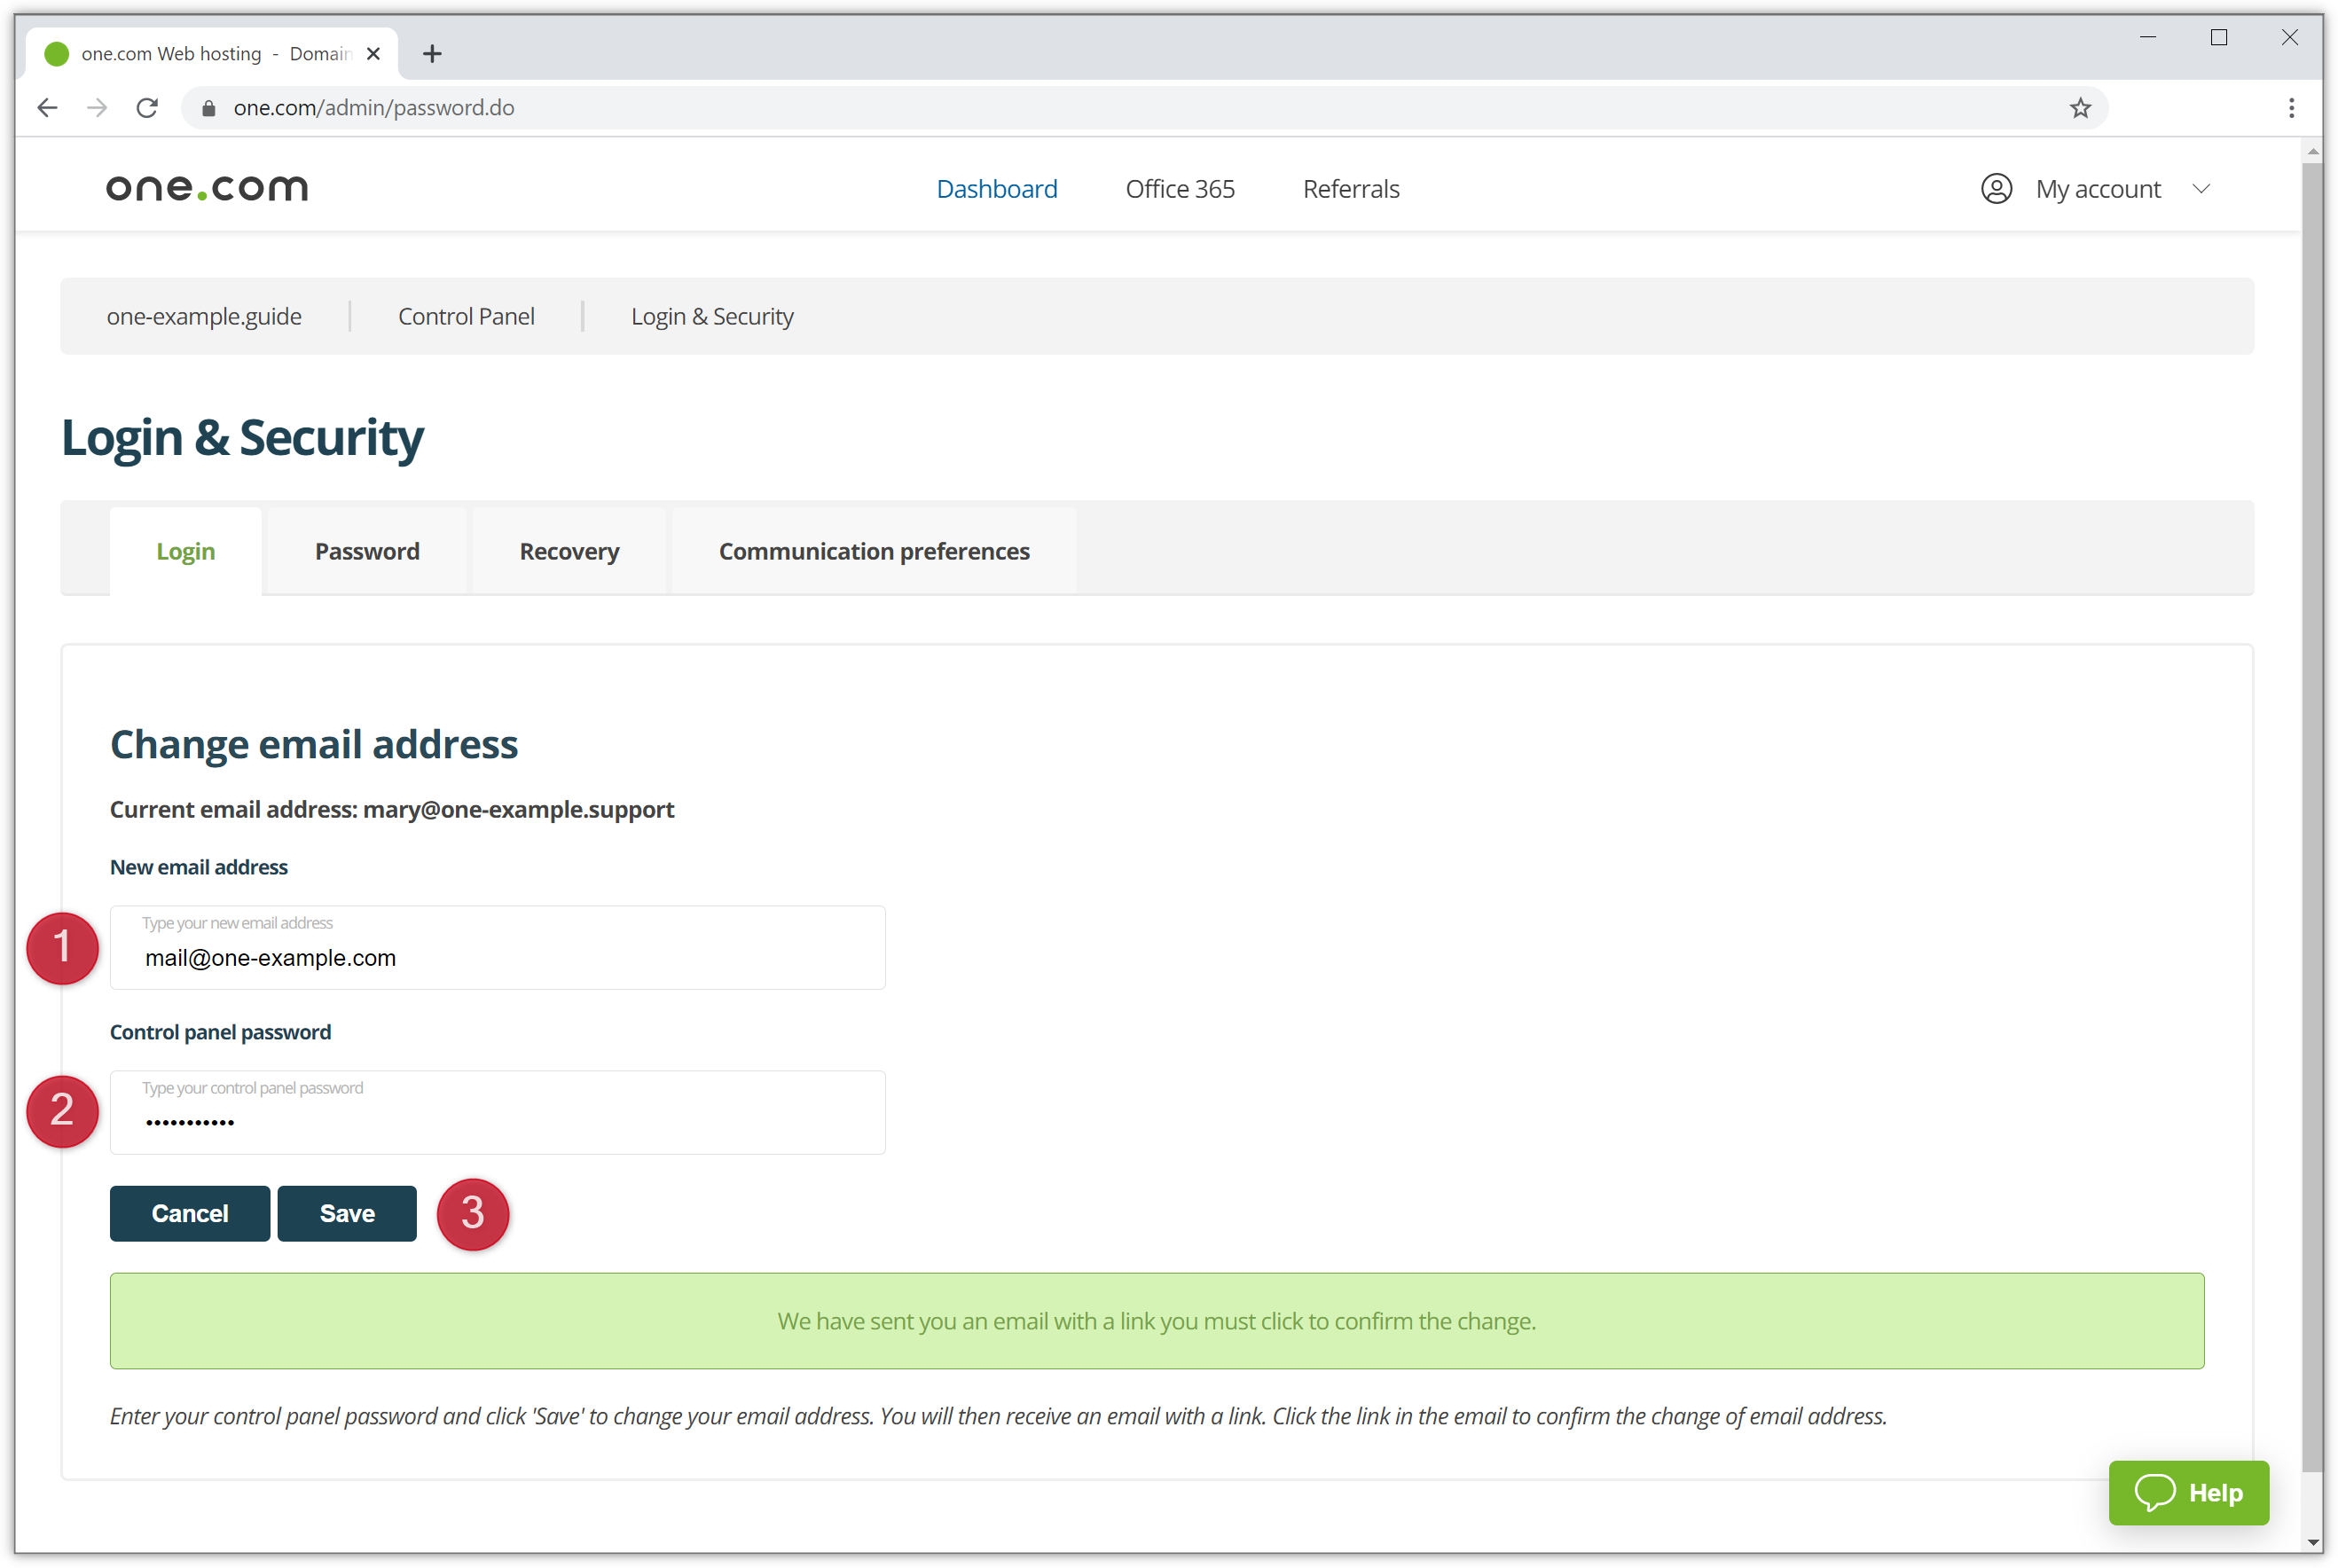Screen dimensions: 2338x1568
Task: Switch to the Password tab
Action: tap(365, 552)
